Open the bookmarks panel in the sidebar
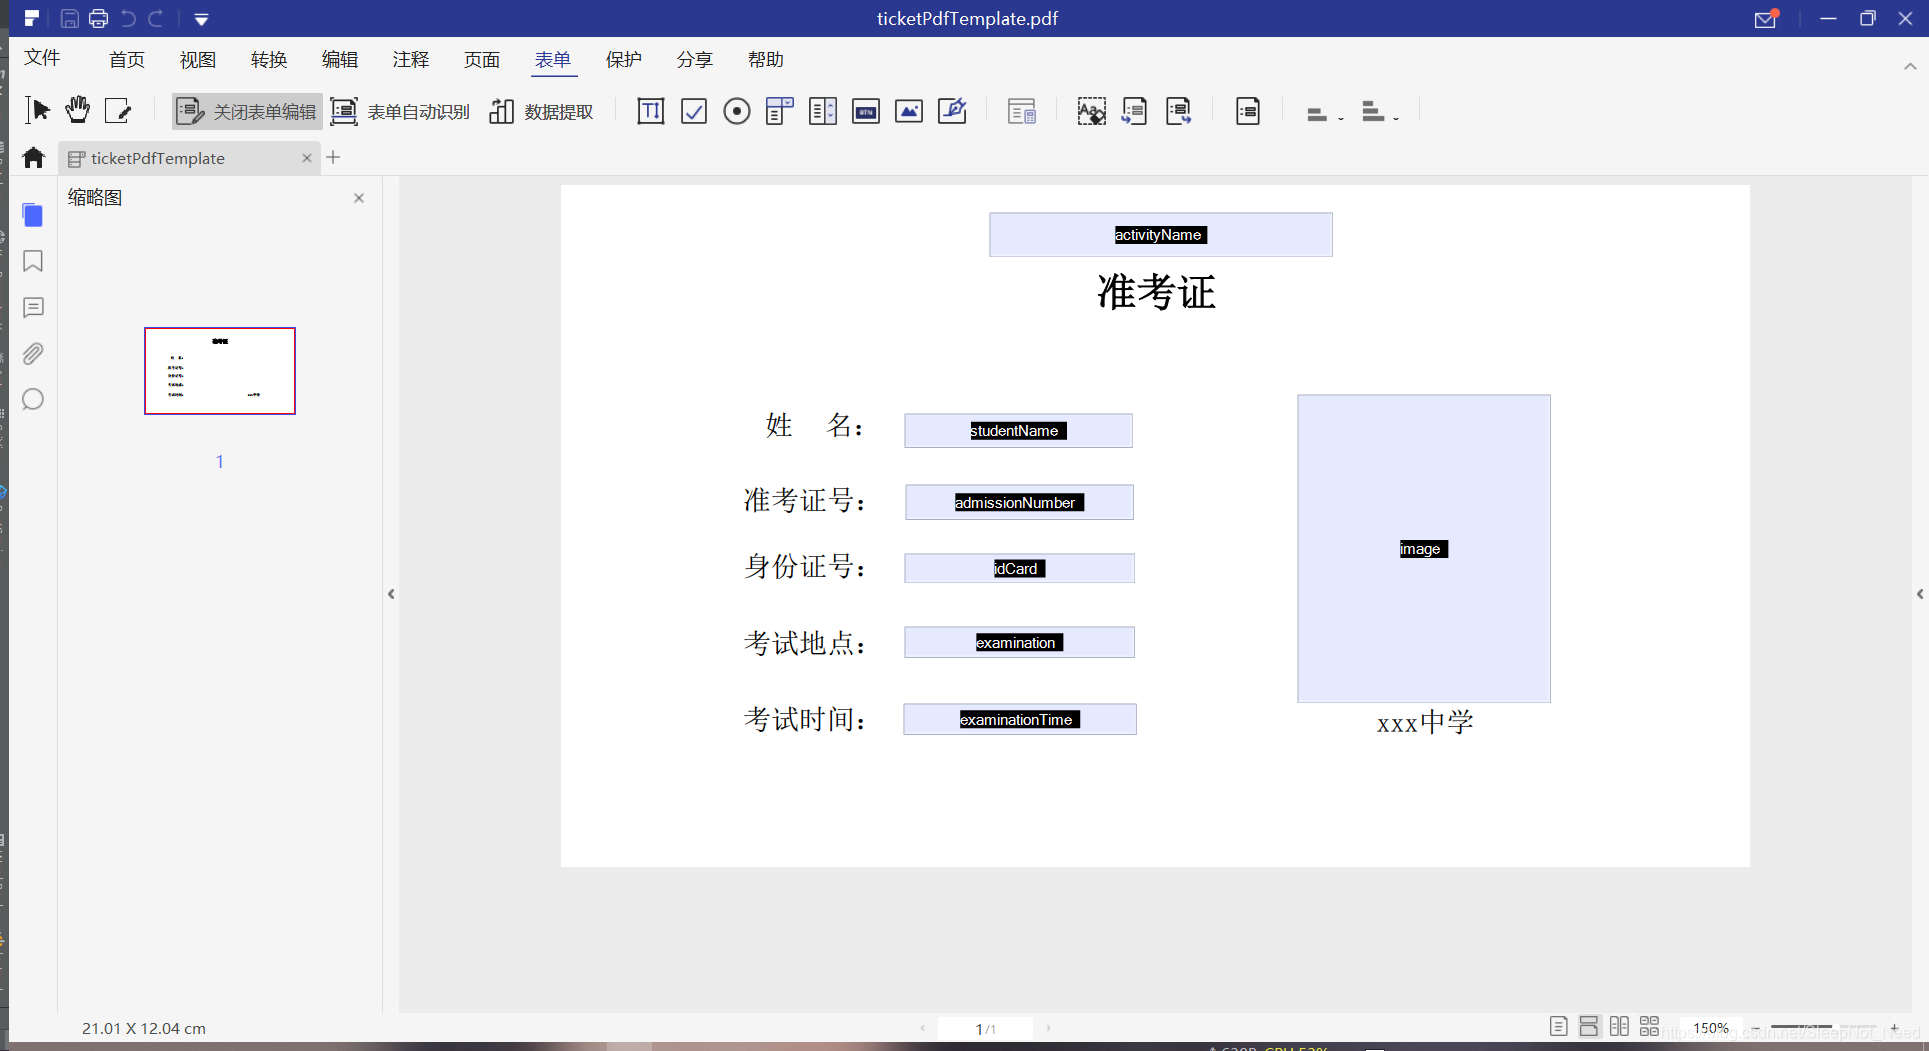Image resolution: width=1929 pixels, height=1051 pixels. click(33, 261)
